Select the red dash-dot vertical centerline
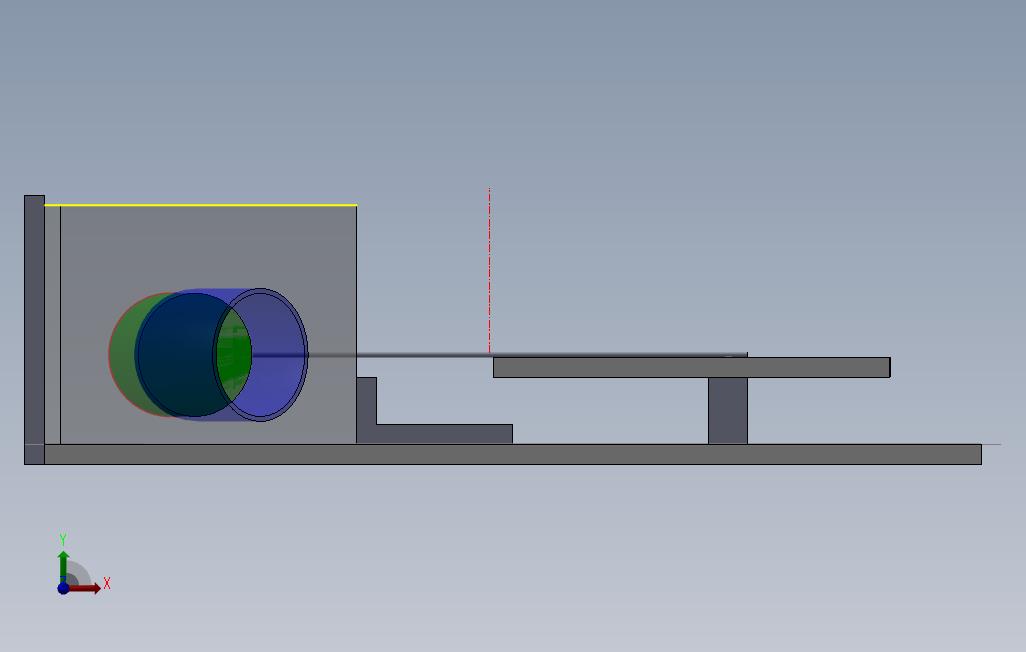Viewport: 1026px width, 652px height. 489,271
